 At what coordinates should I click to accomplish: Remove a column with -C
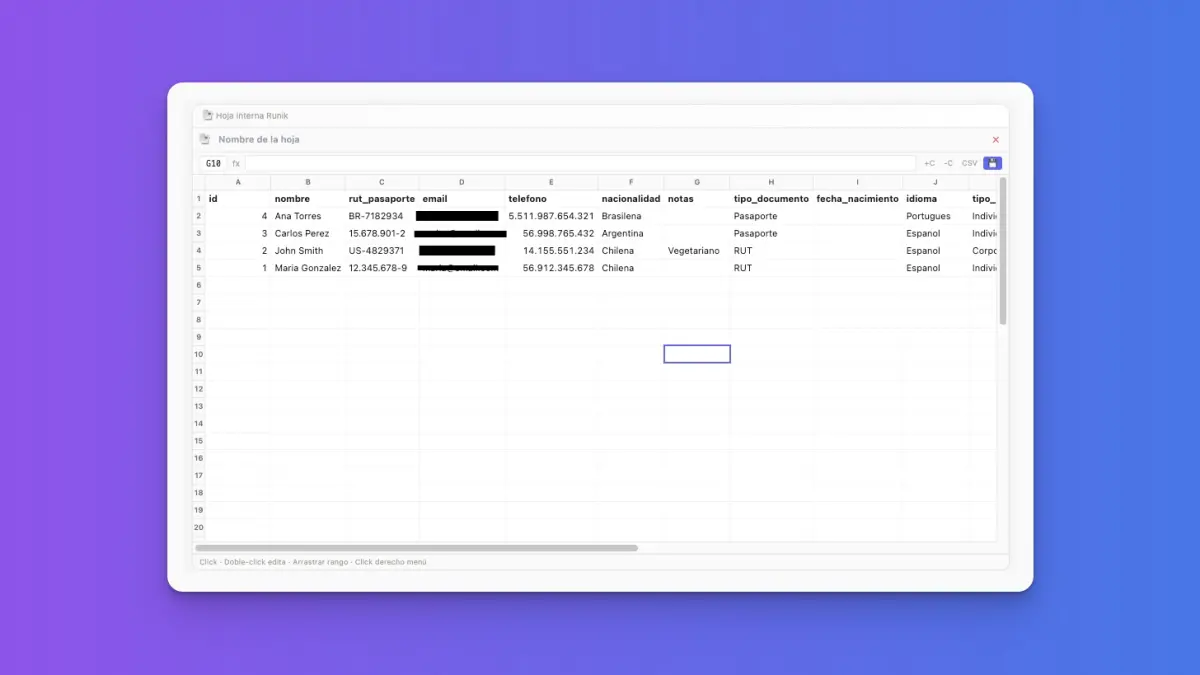click(948, 163)
